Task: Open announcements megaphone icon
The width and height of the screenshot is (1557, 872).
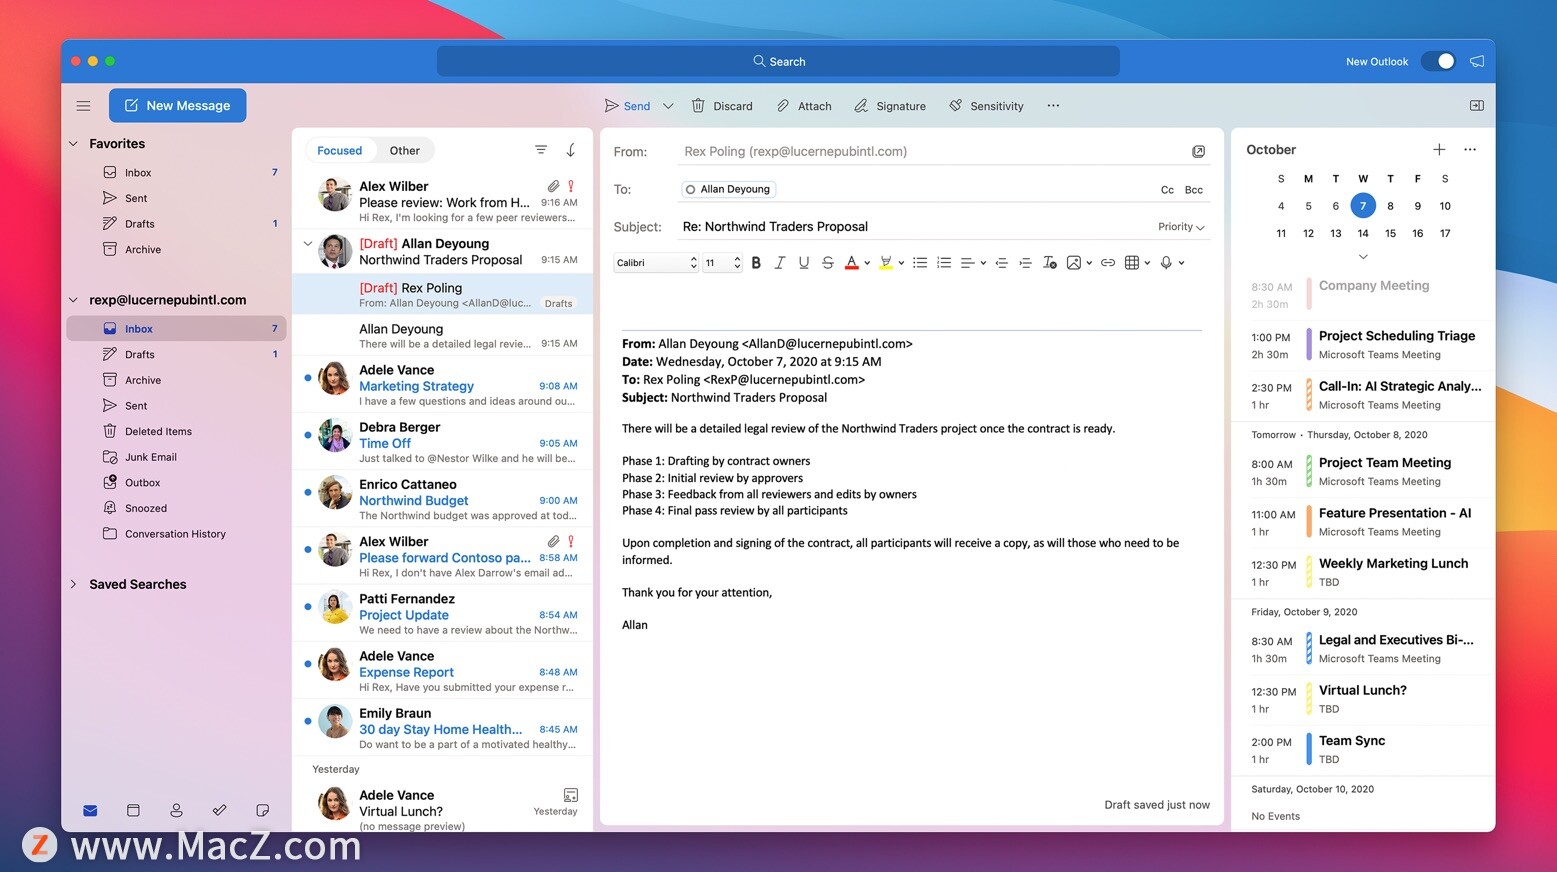Action: tap(1477, 61)
